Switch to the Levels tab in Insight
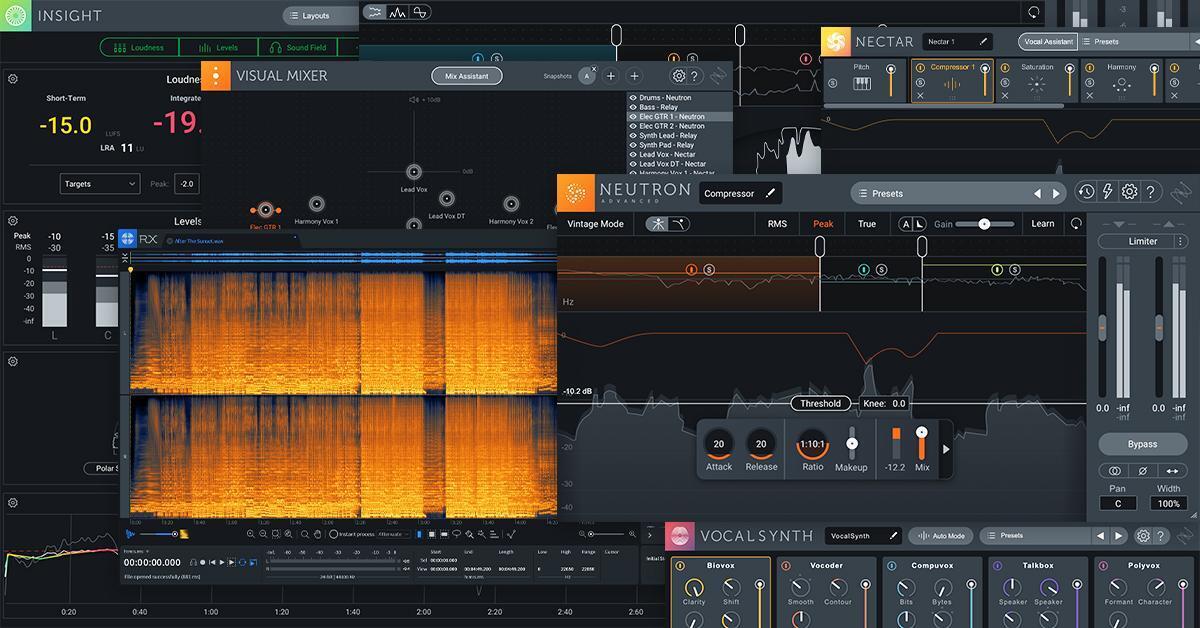Image resolution: width=1200 pixels, height=628 pixels. (x=218, y=47)
